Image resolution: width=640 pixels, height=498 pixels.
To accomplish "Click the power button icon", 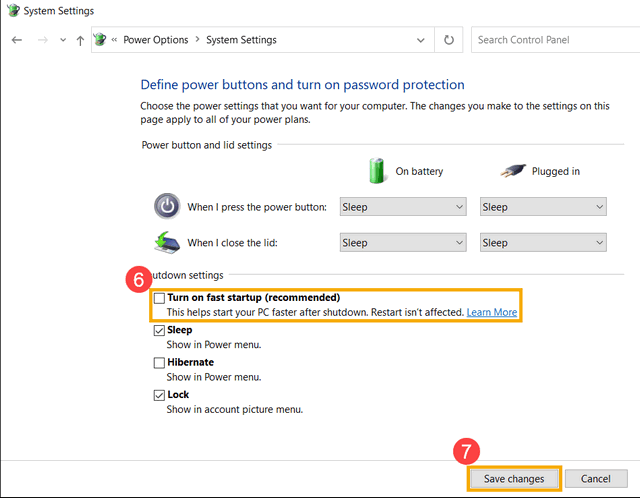I will click(x=167, y=206).
